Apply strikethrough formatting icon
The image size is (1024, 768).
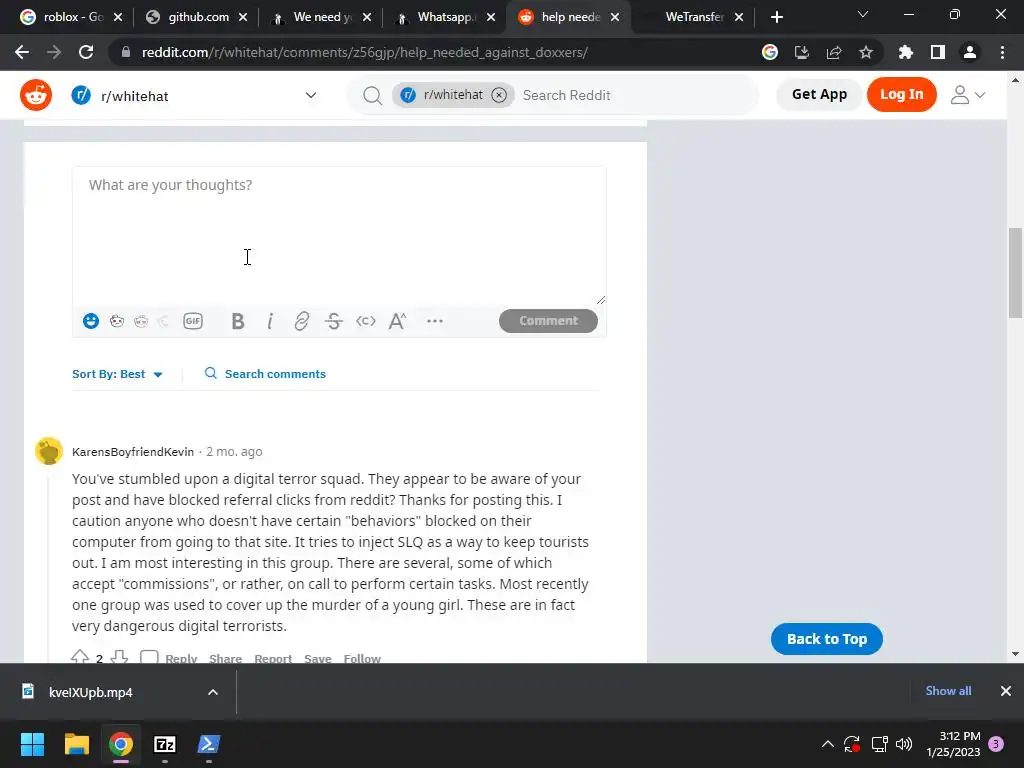(x=334, y=321)
